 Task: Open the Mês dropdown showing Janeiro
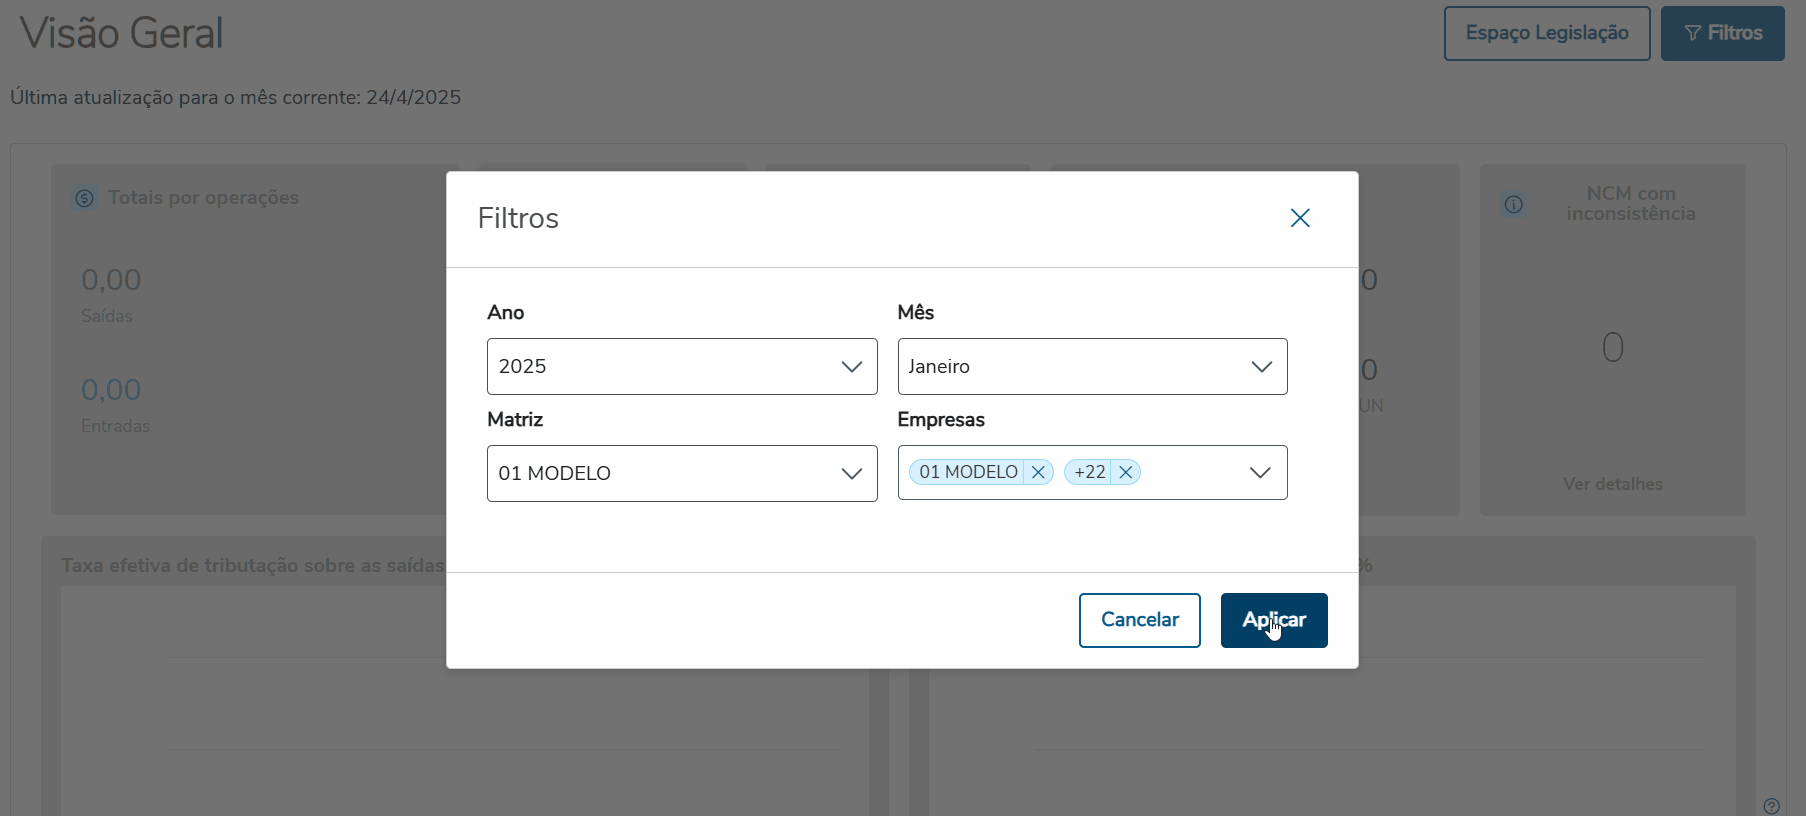pyautogui.click(x=1092, y=366)
